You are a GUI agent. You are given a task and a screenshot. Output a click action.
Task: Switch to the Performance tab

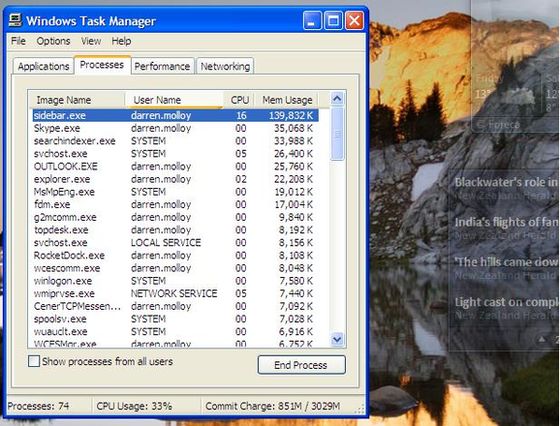tap(162, 66)
